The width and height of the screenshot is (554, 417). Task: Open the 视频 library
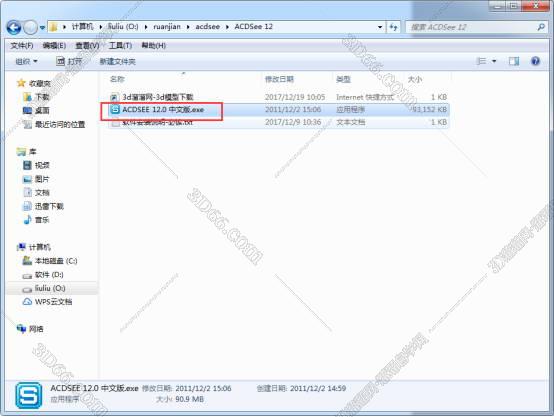click(42, 165)
